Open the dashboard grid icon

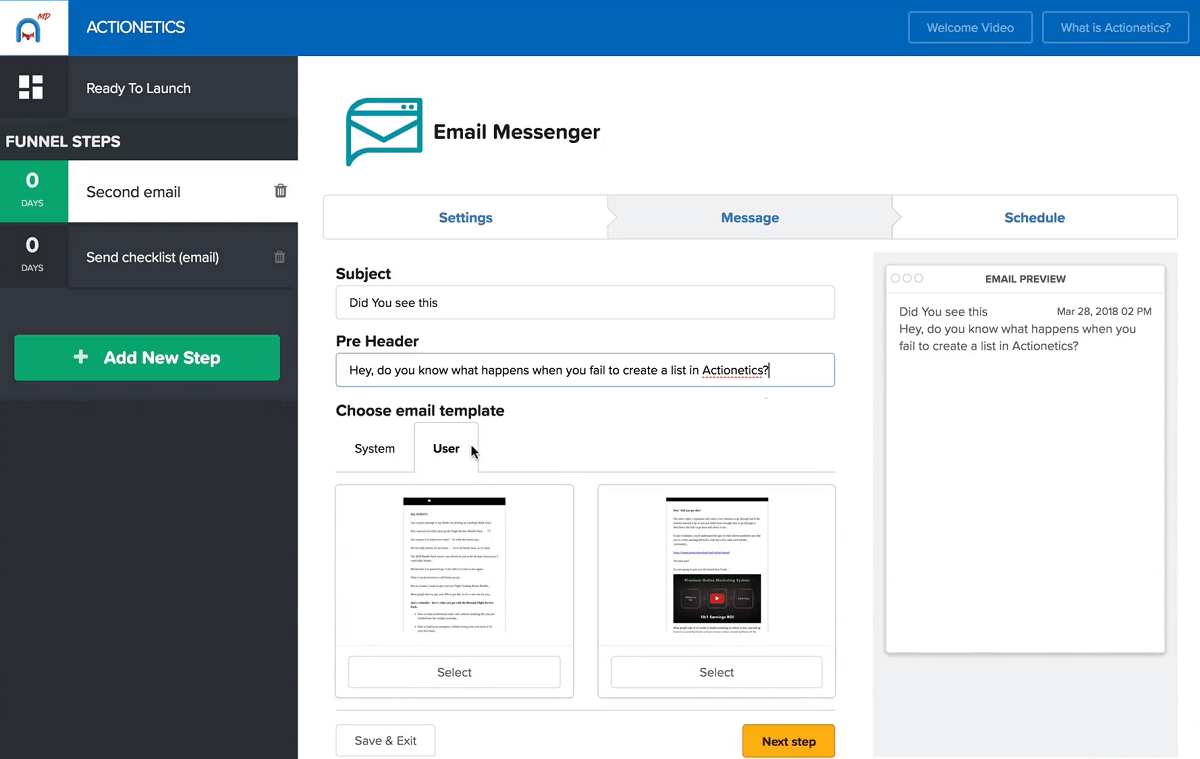pyautogui.click(x=31, y=87)
